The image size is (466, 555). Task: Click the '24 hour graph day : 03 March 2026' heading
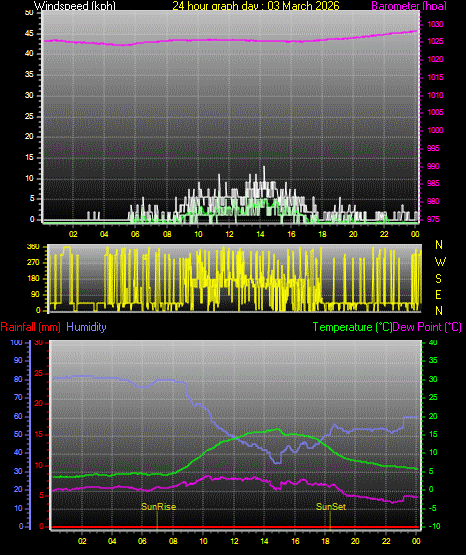pos(256,6)
